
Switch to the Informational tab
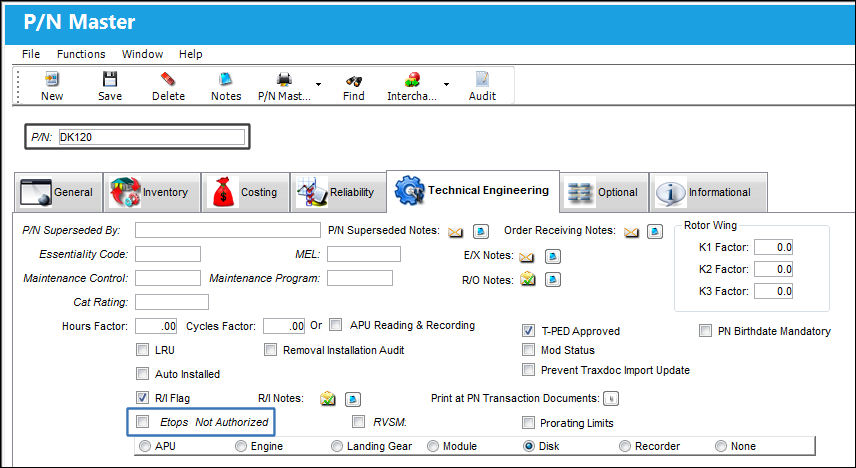click(708, 192)
